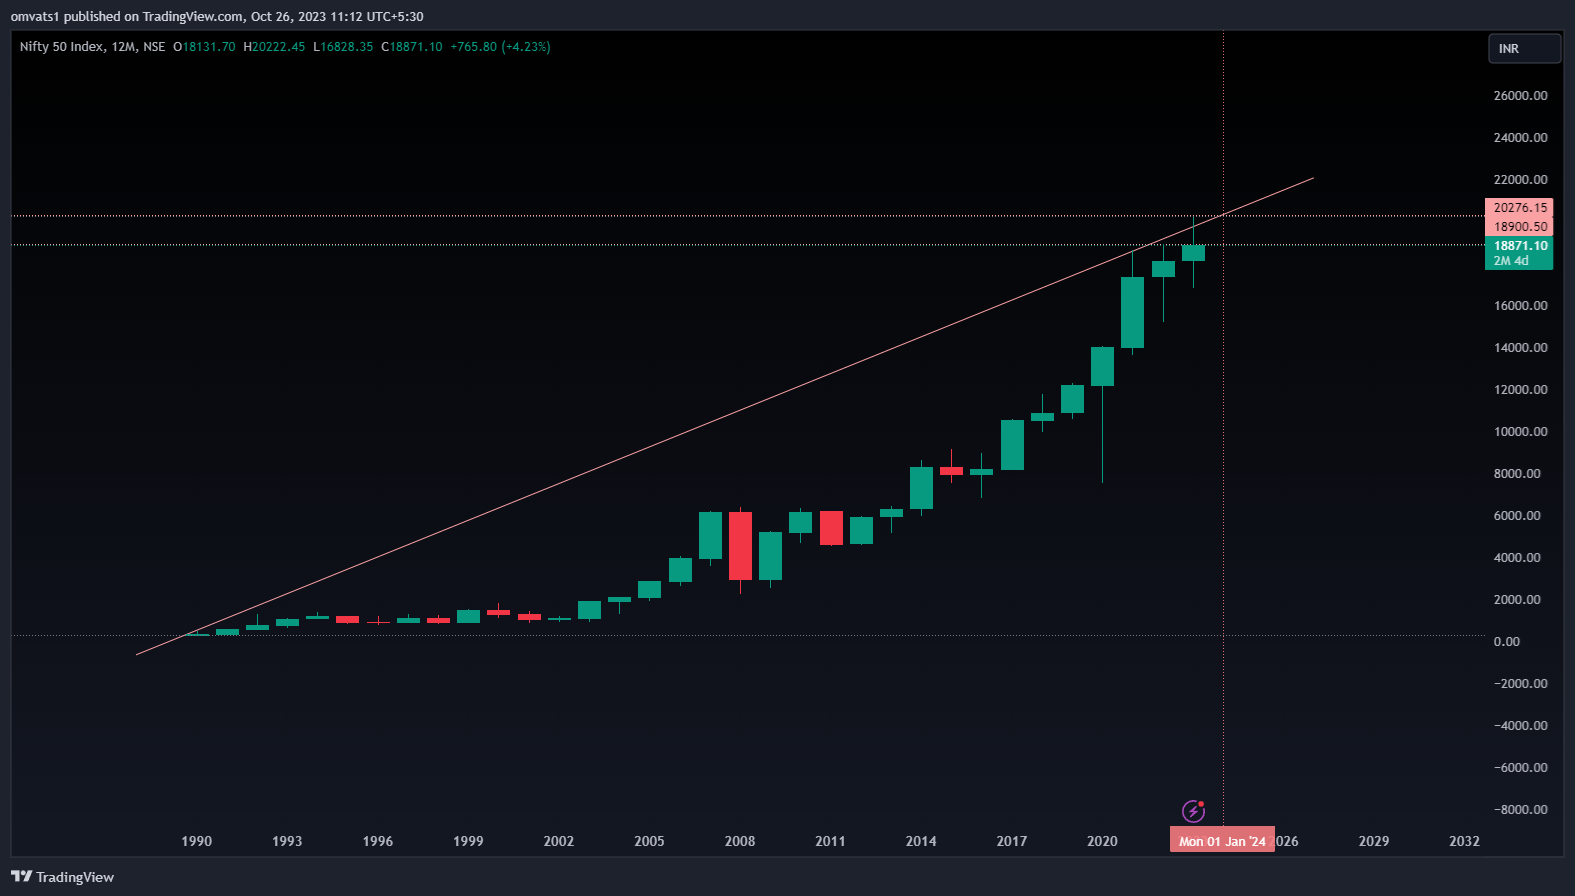The image size is (1575, 896).
Task: Click the 20276.15 price label on the price scale
Action: (x=1519, y=208)
